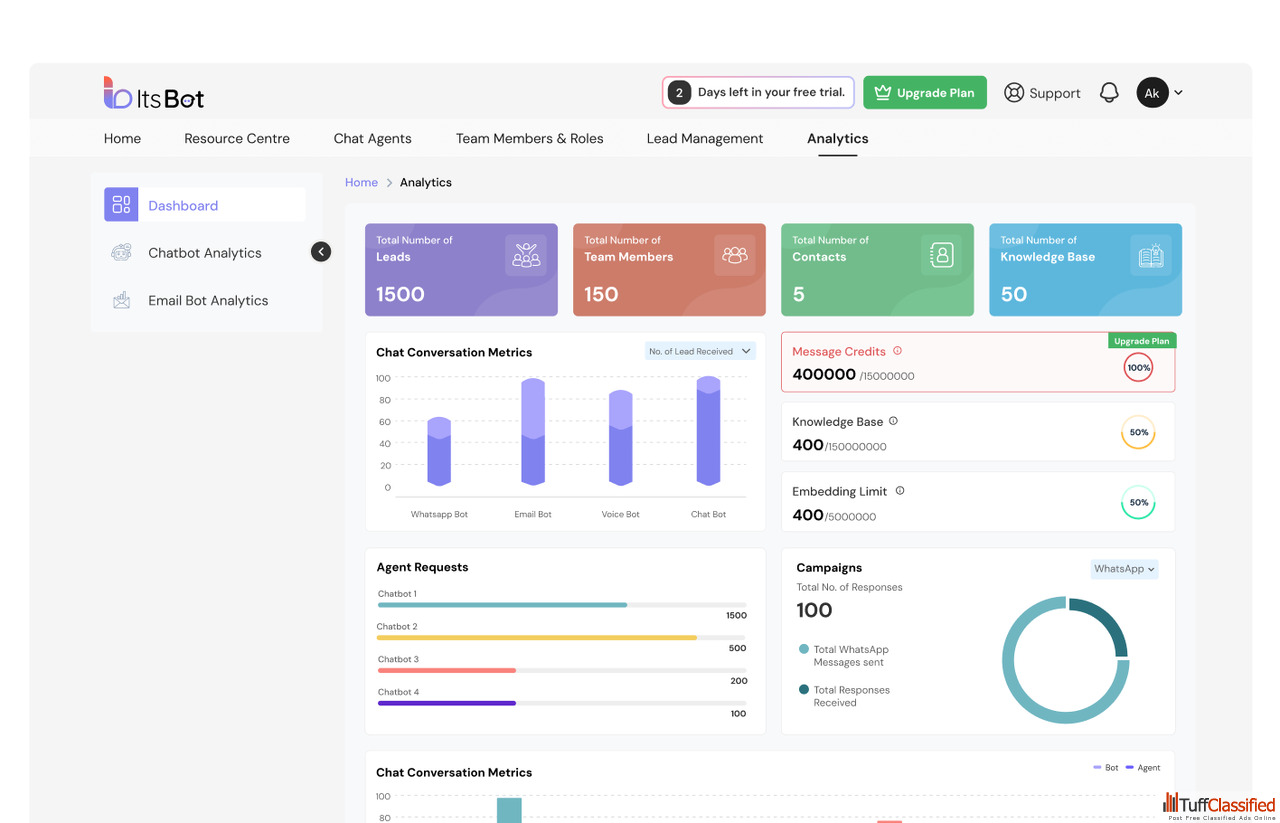Click the ItsBot logo icon
The width and height of the screenshot is (1280, 823).
point(117,93)
